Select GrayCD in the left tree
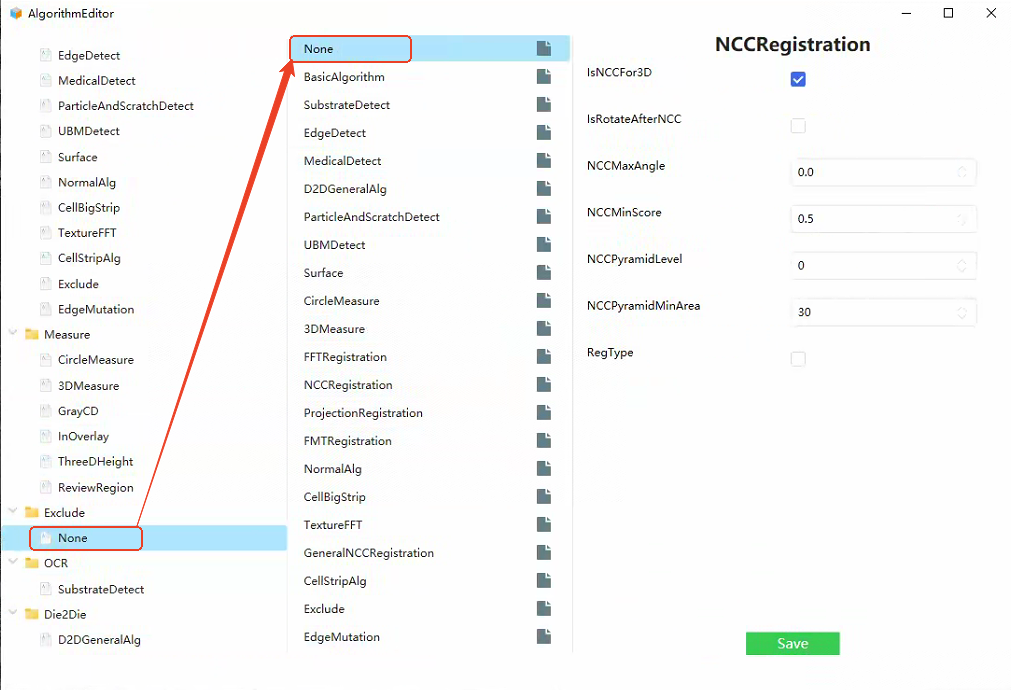 (x=78, y=411)
